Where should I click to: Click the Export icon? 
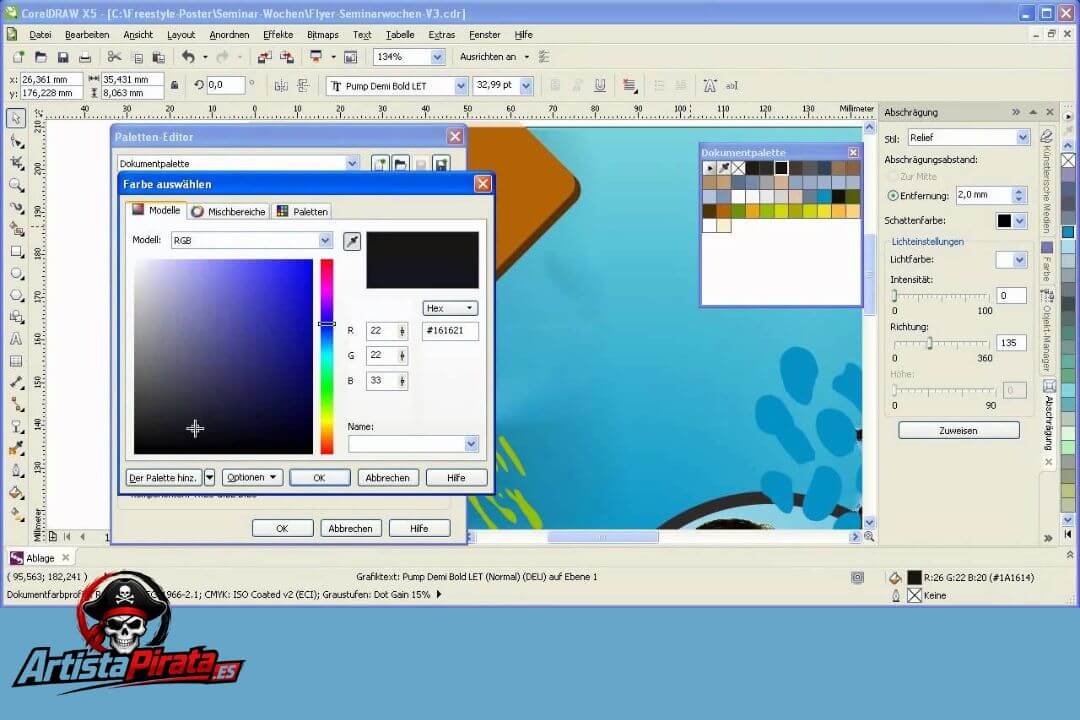(287, 57)
